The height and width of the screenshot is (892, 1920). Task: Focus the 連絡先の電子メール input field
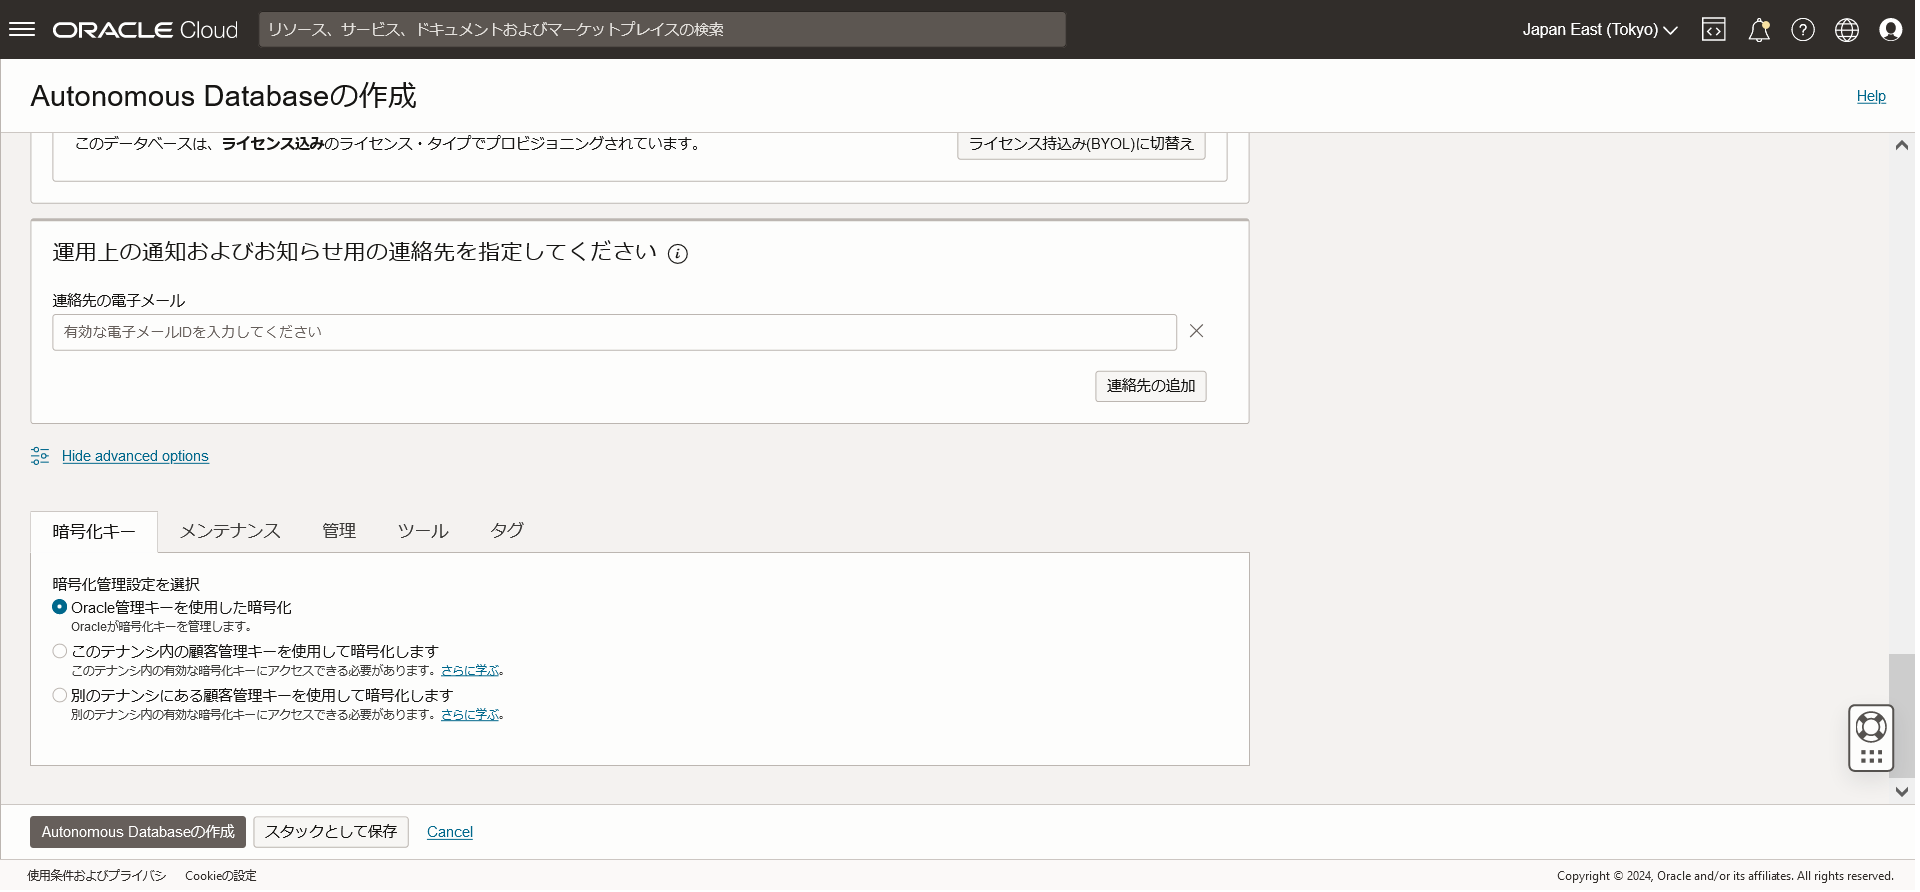click(x=614, y=332)
